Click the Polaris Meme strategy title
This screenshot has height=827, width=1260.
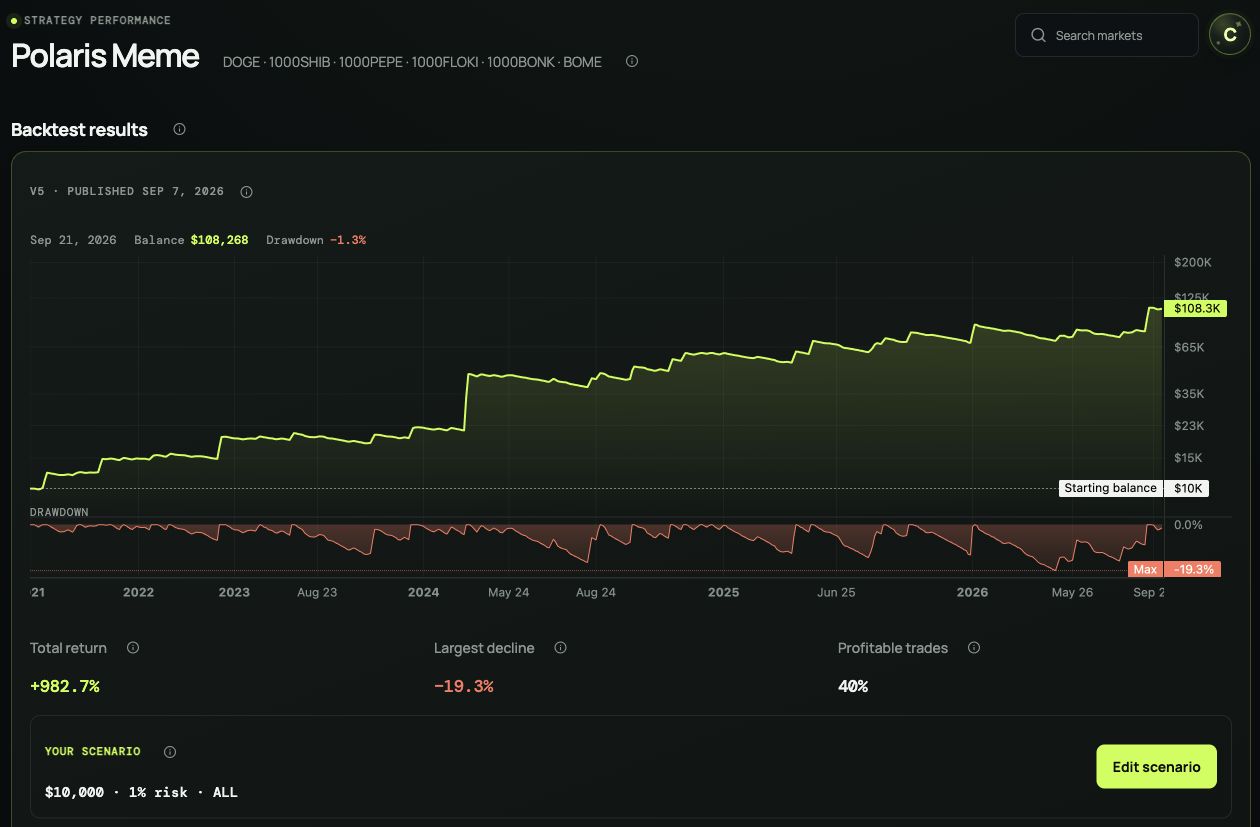click(x=105, y=56)
